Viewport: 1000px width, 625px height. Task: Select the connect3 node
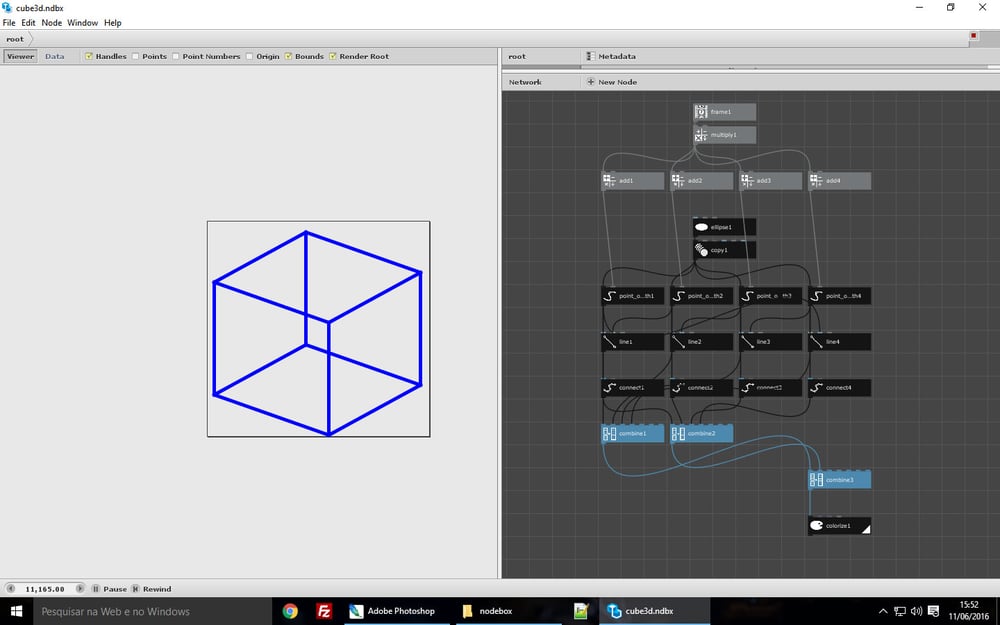770,388
